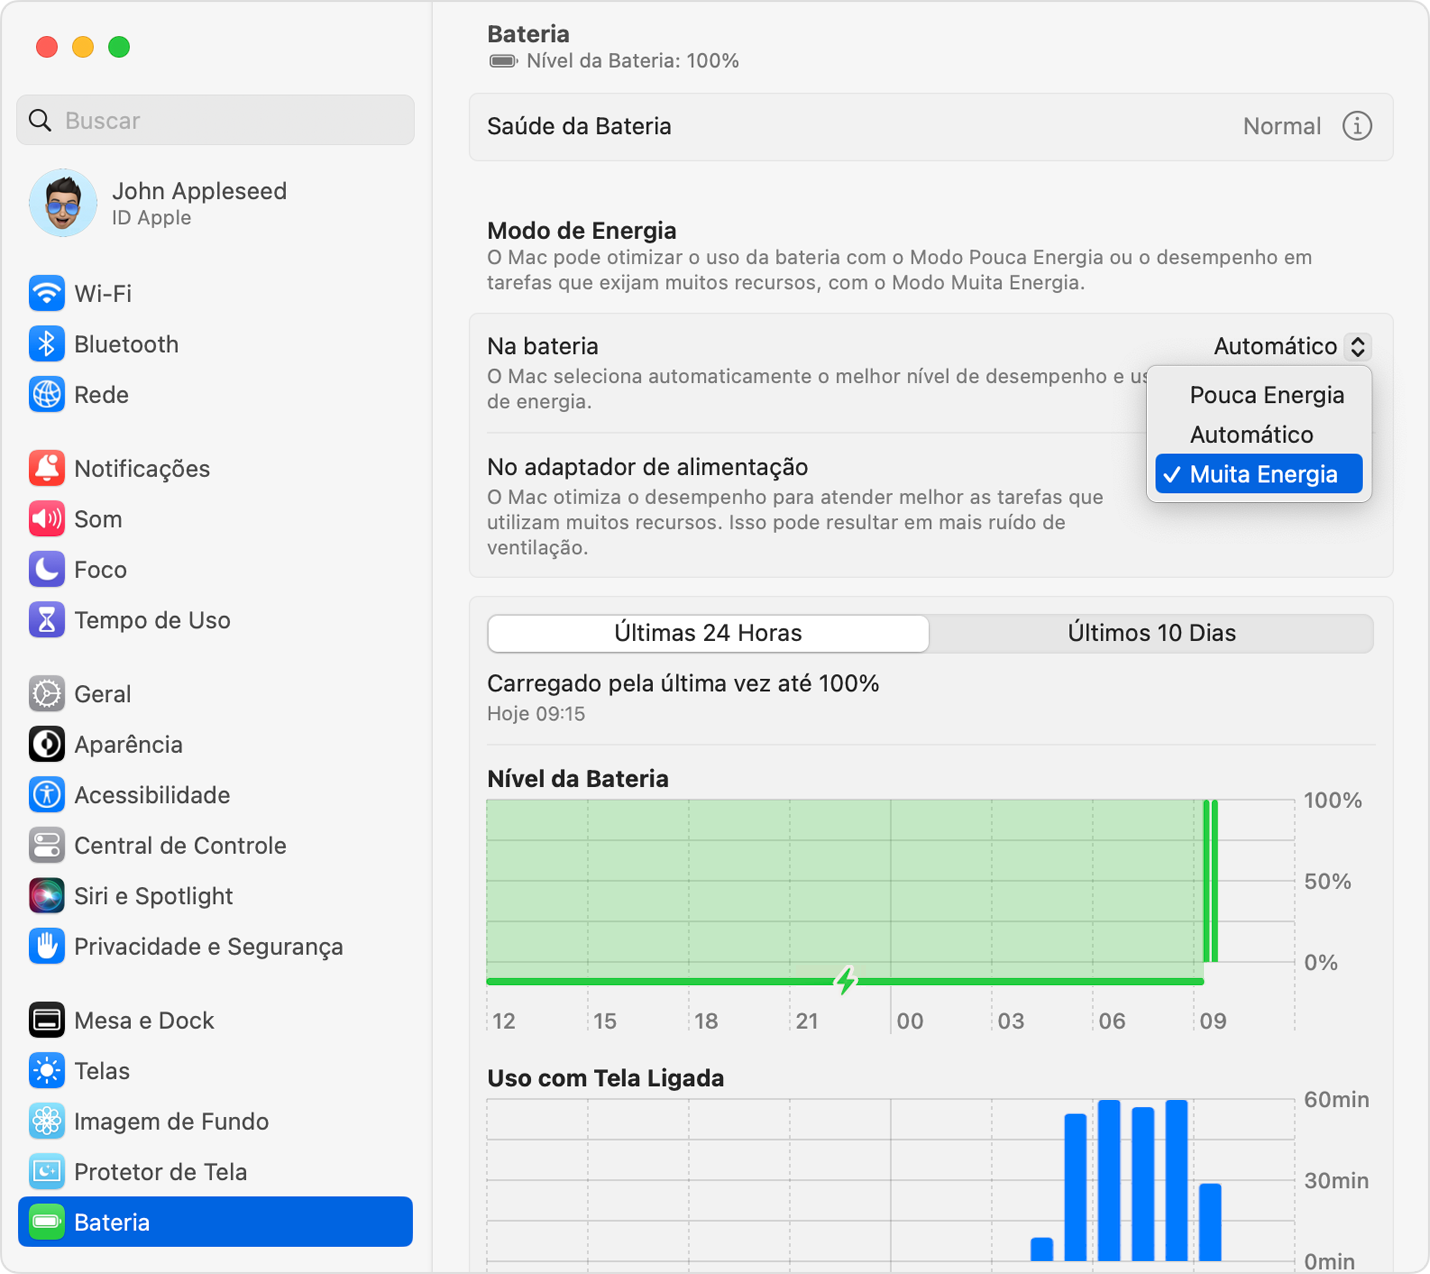This screenshot has width=1430, height=1274.
Task: Click the search magnifier icon
Action: coord(40,120)
